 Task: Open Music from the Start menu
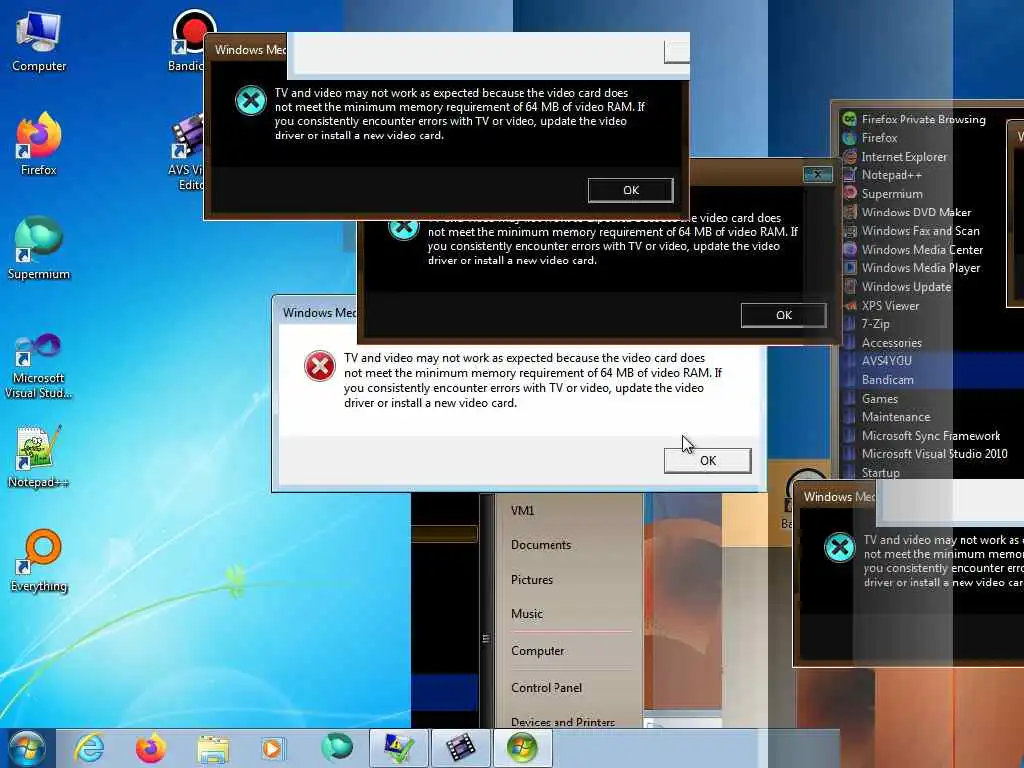526,614
